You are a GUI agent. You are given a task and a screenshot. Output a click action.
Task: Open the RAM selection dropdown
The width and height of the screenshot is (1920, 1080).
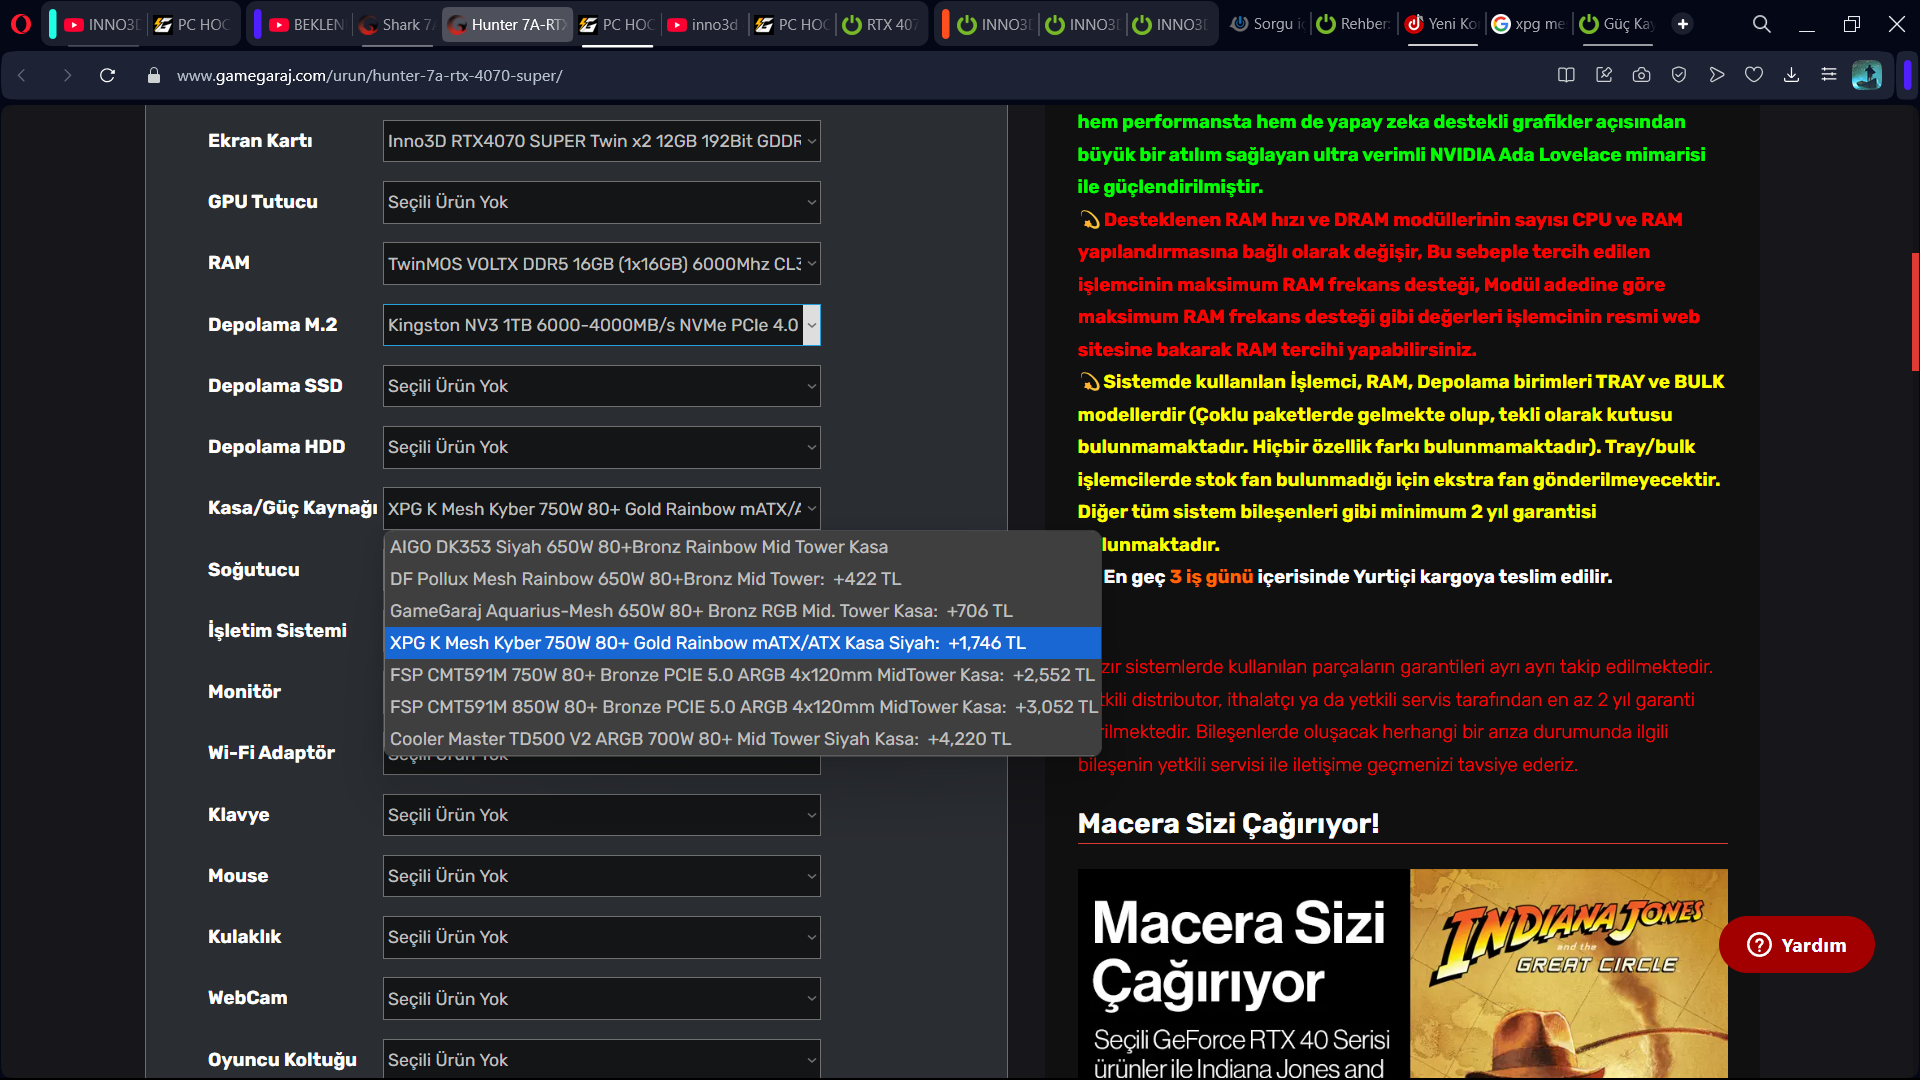click(x=601, y=264)
